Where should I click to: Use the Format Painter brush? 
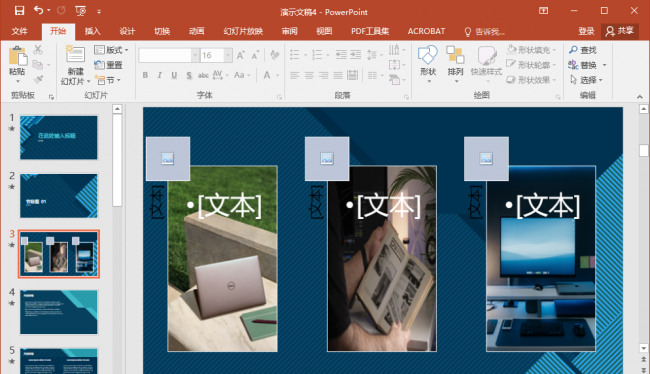tap(38, 79)
